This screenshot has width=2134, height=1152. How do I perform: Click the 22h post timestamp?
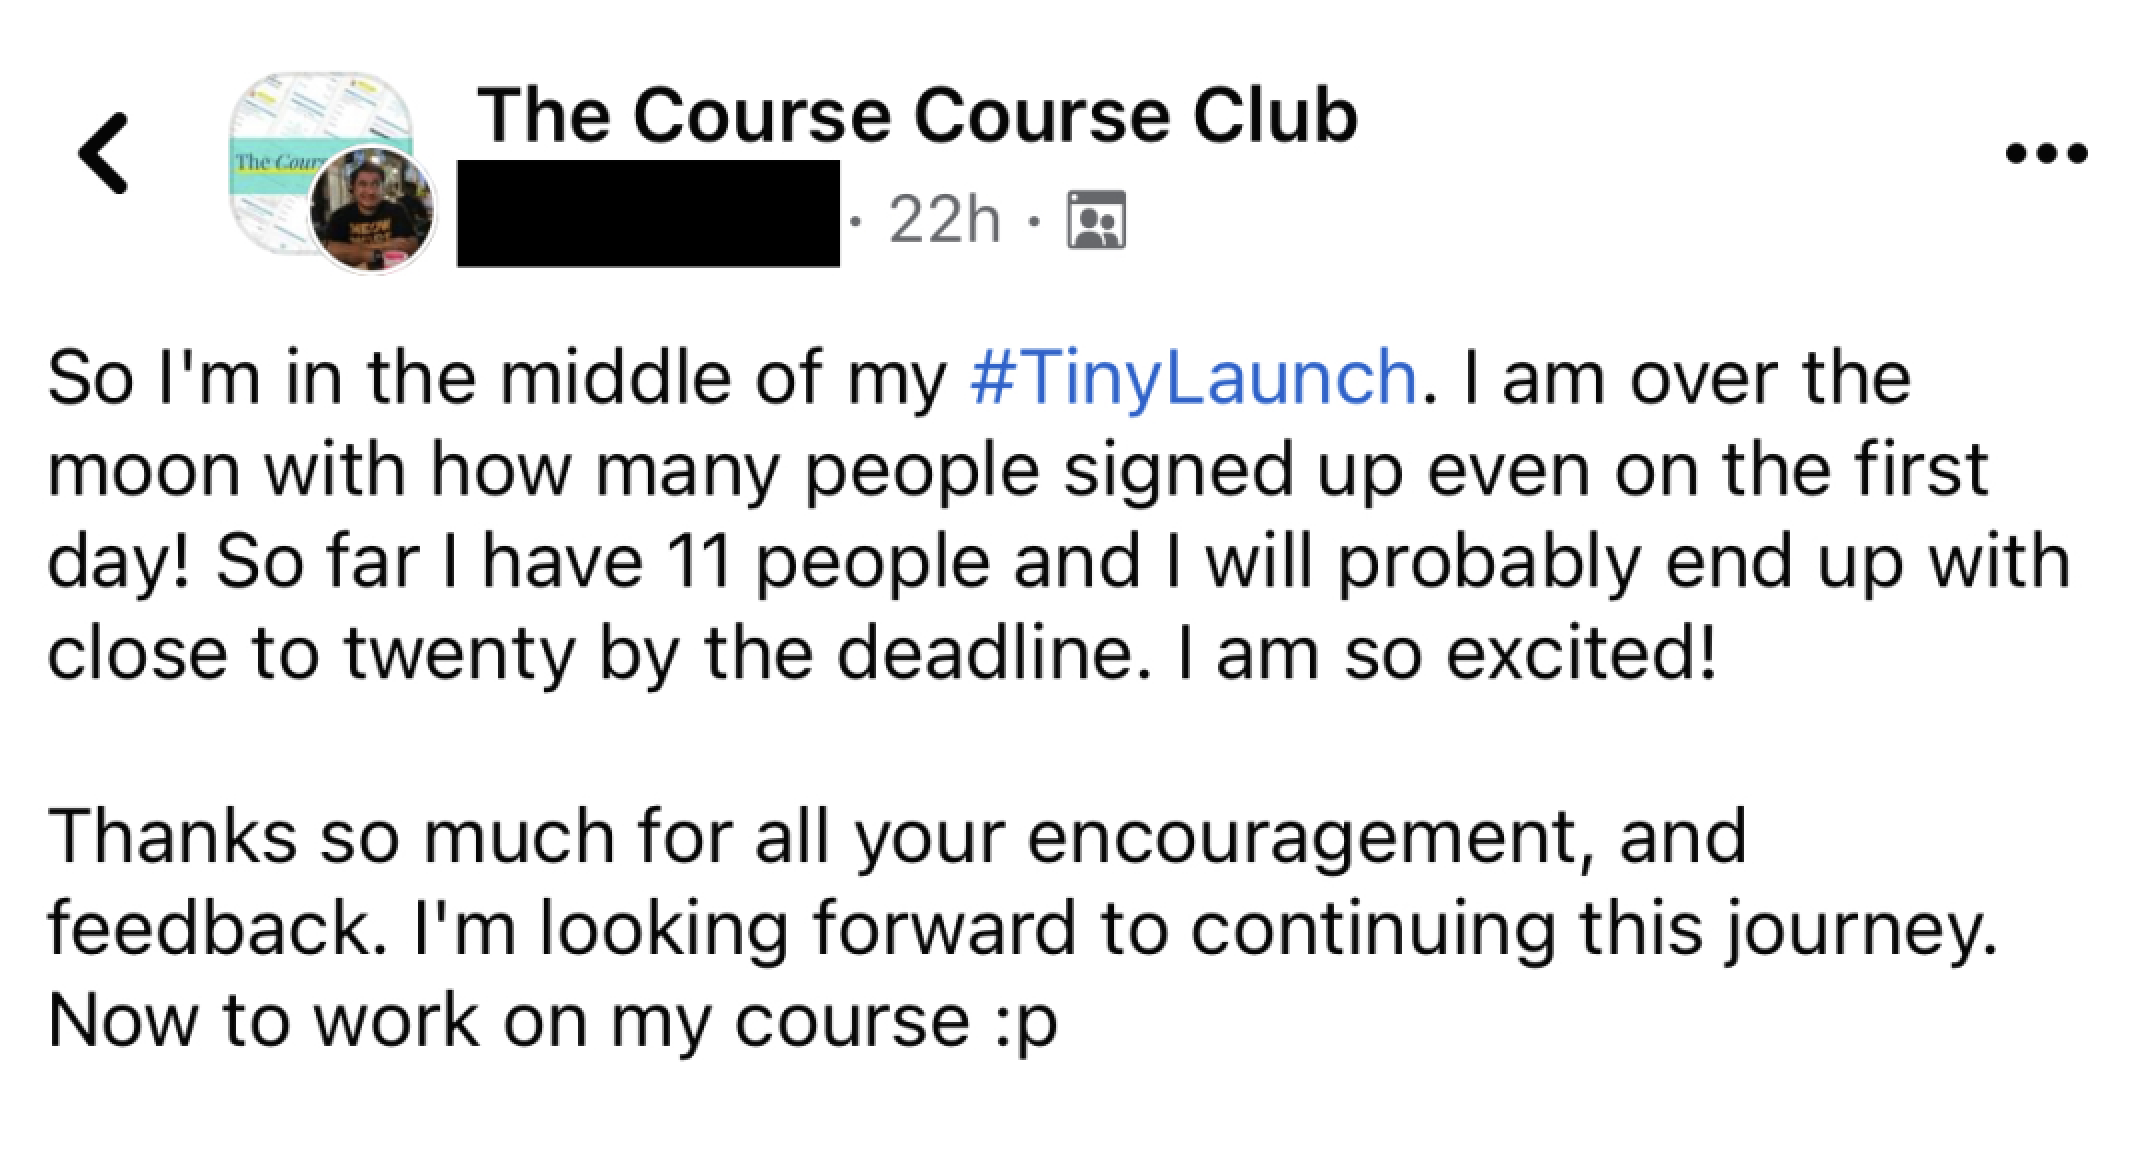tap(943, 220)
